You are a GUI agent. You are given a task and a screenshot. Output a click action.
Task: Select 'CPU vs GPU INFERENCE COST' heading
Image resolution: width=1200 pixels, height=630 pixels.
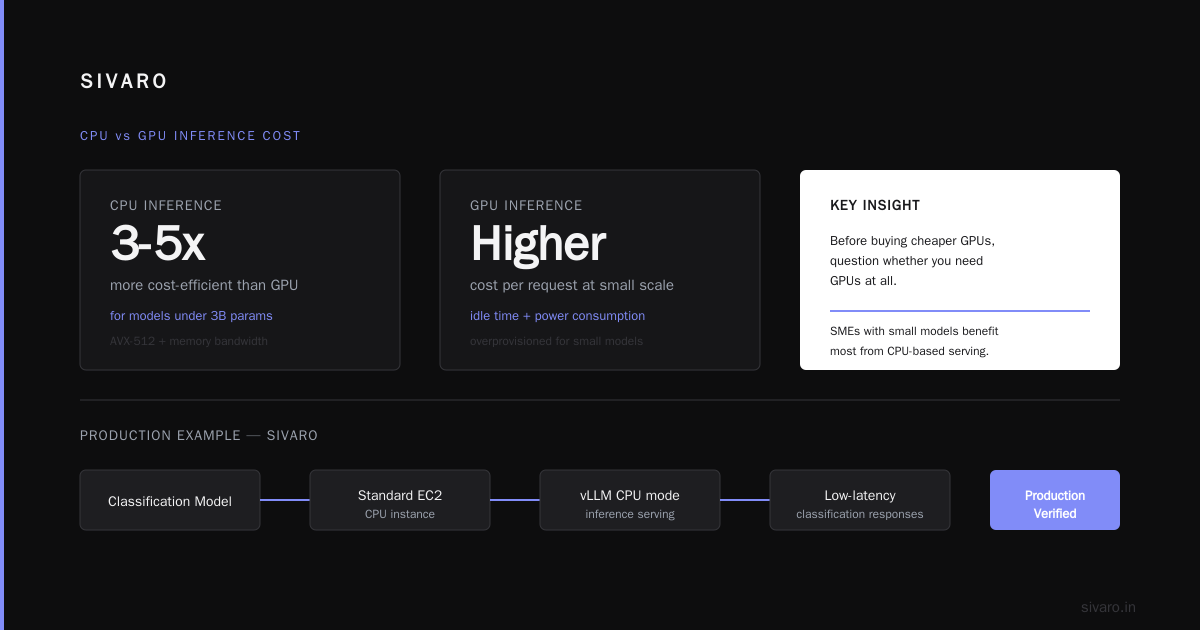(190, 136)
